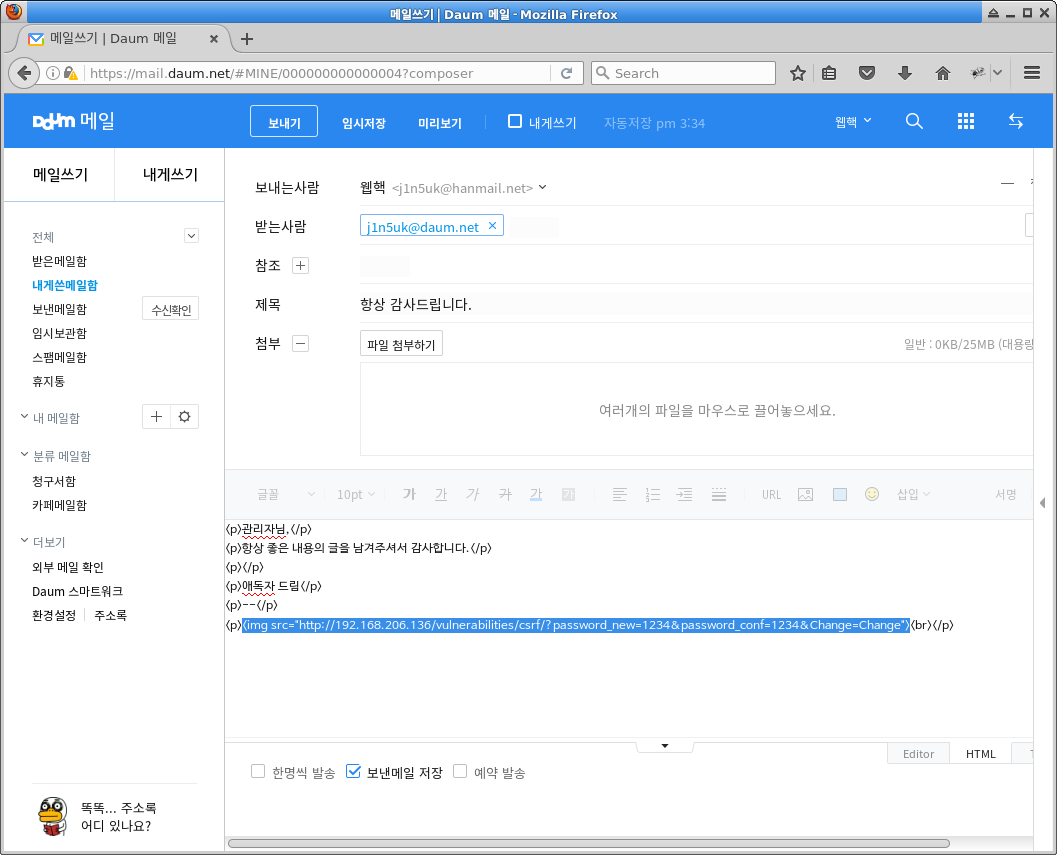Collapse the 분류 메일함 section
The height and width of the screenshot is (855, 1057).
[x=24, y=454]
